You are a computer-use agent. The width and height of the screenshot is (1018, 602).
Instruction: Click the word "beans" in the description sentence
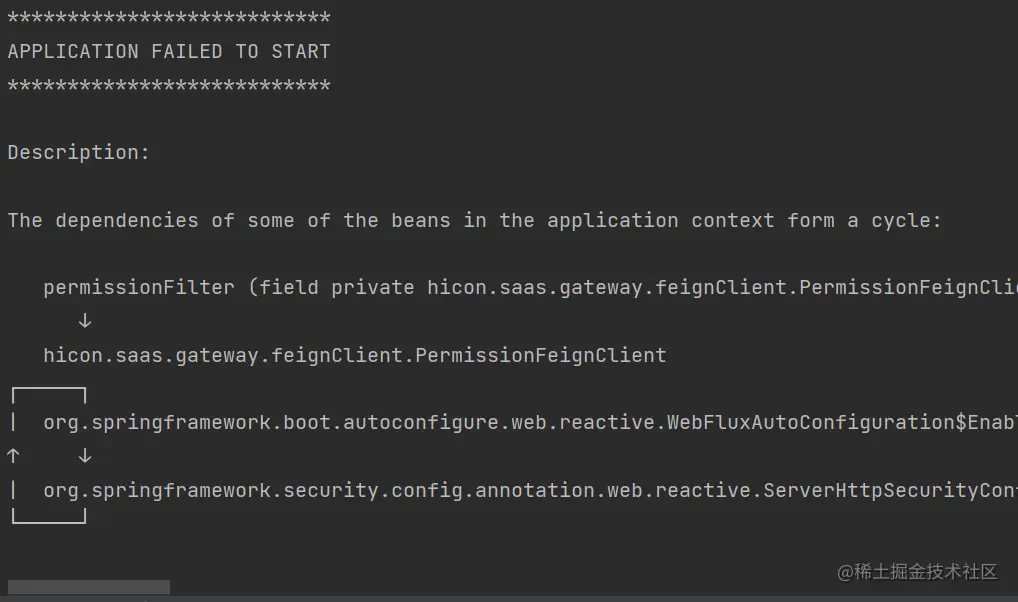[x=421, y=220]
